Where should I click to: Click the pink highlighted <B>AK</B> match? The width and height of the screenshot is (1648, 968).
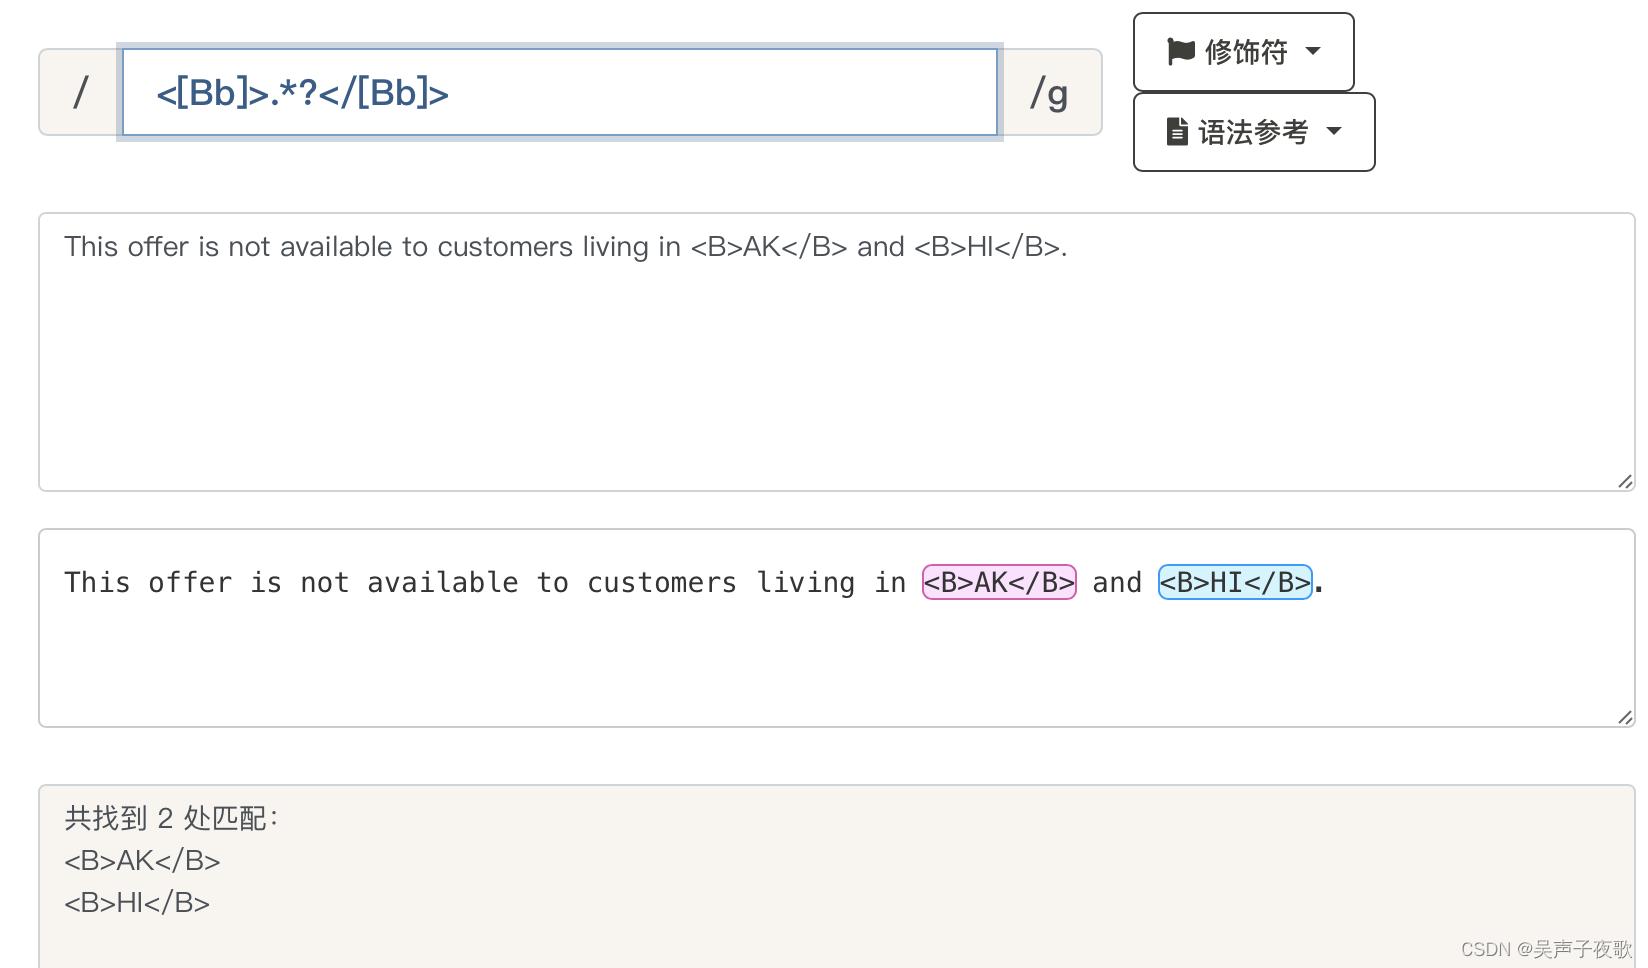click(x=999, y=582)
